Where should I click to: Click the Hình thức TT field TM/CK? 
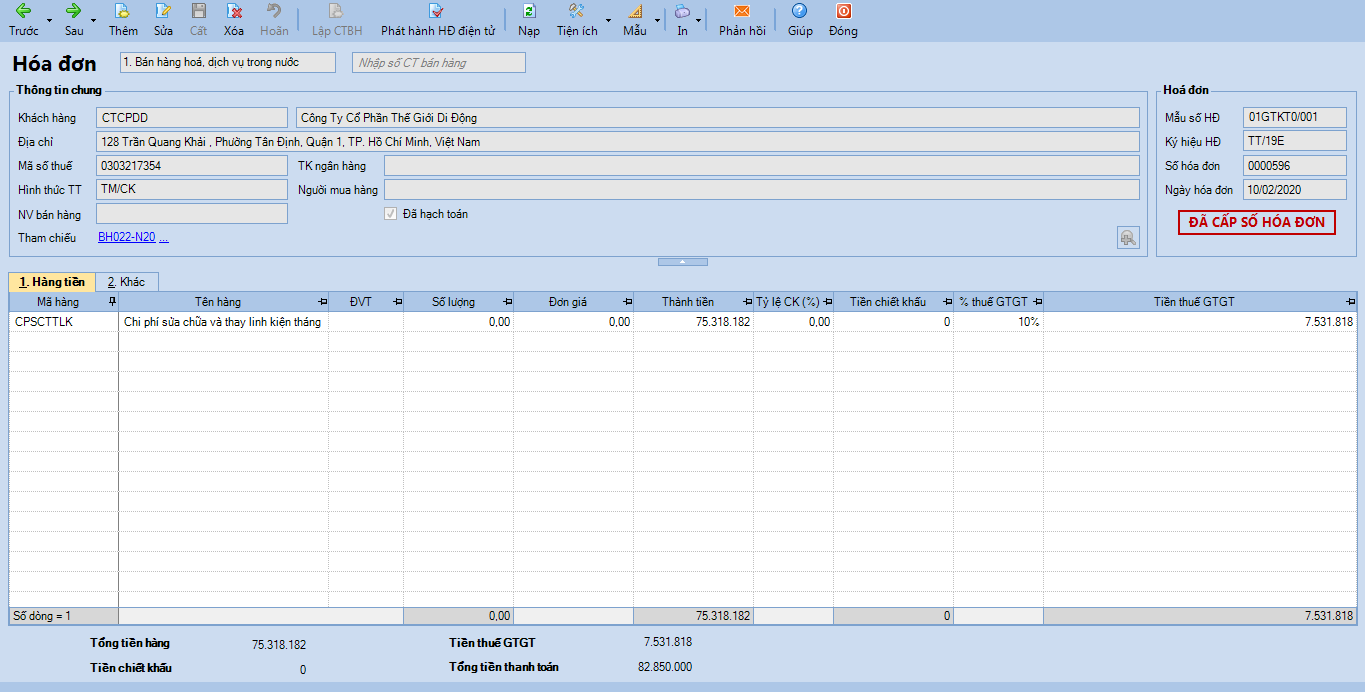pyautogui.click(x=192, y=189)
